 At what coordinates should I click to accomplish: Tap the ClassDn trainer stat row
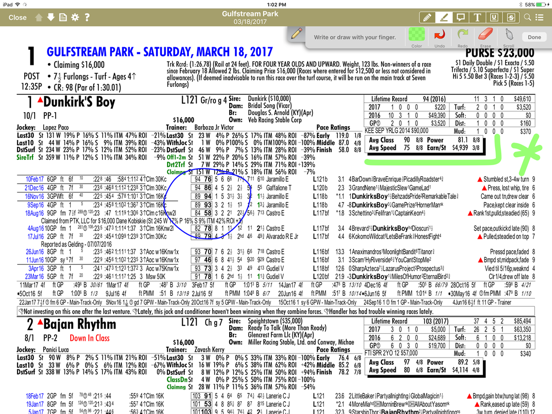point(240,380)
